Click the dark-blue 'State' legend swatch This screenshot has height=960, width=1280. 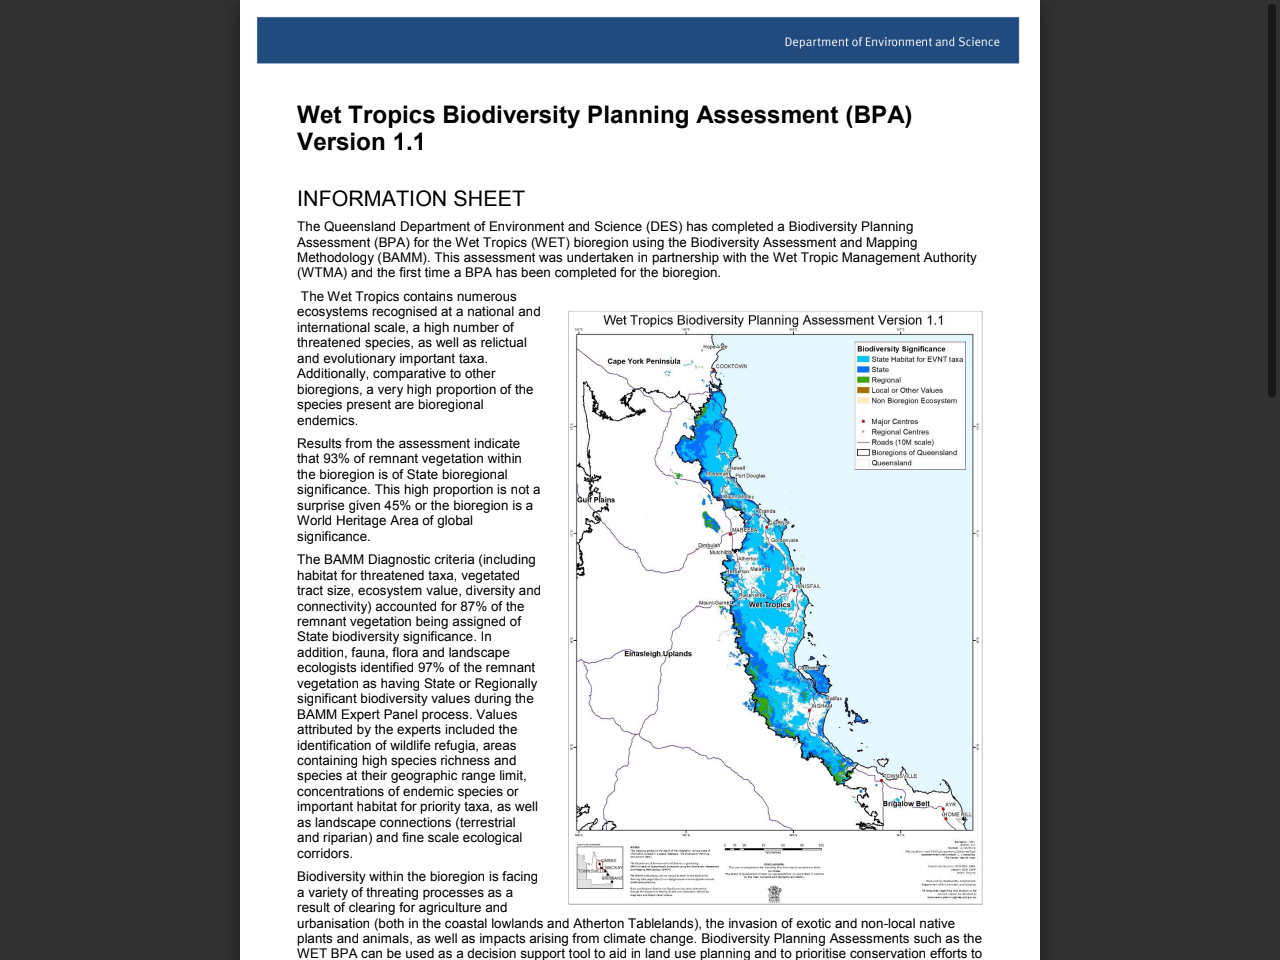[863, 369]
